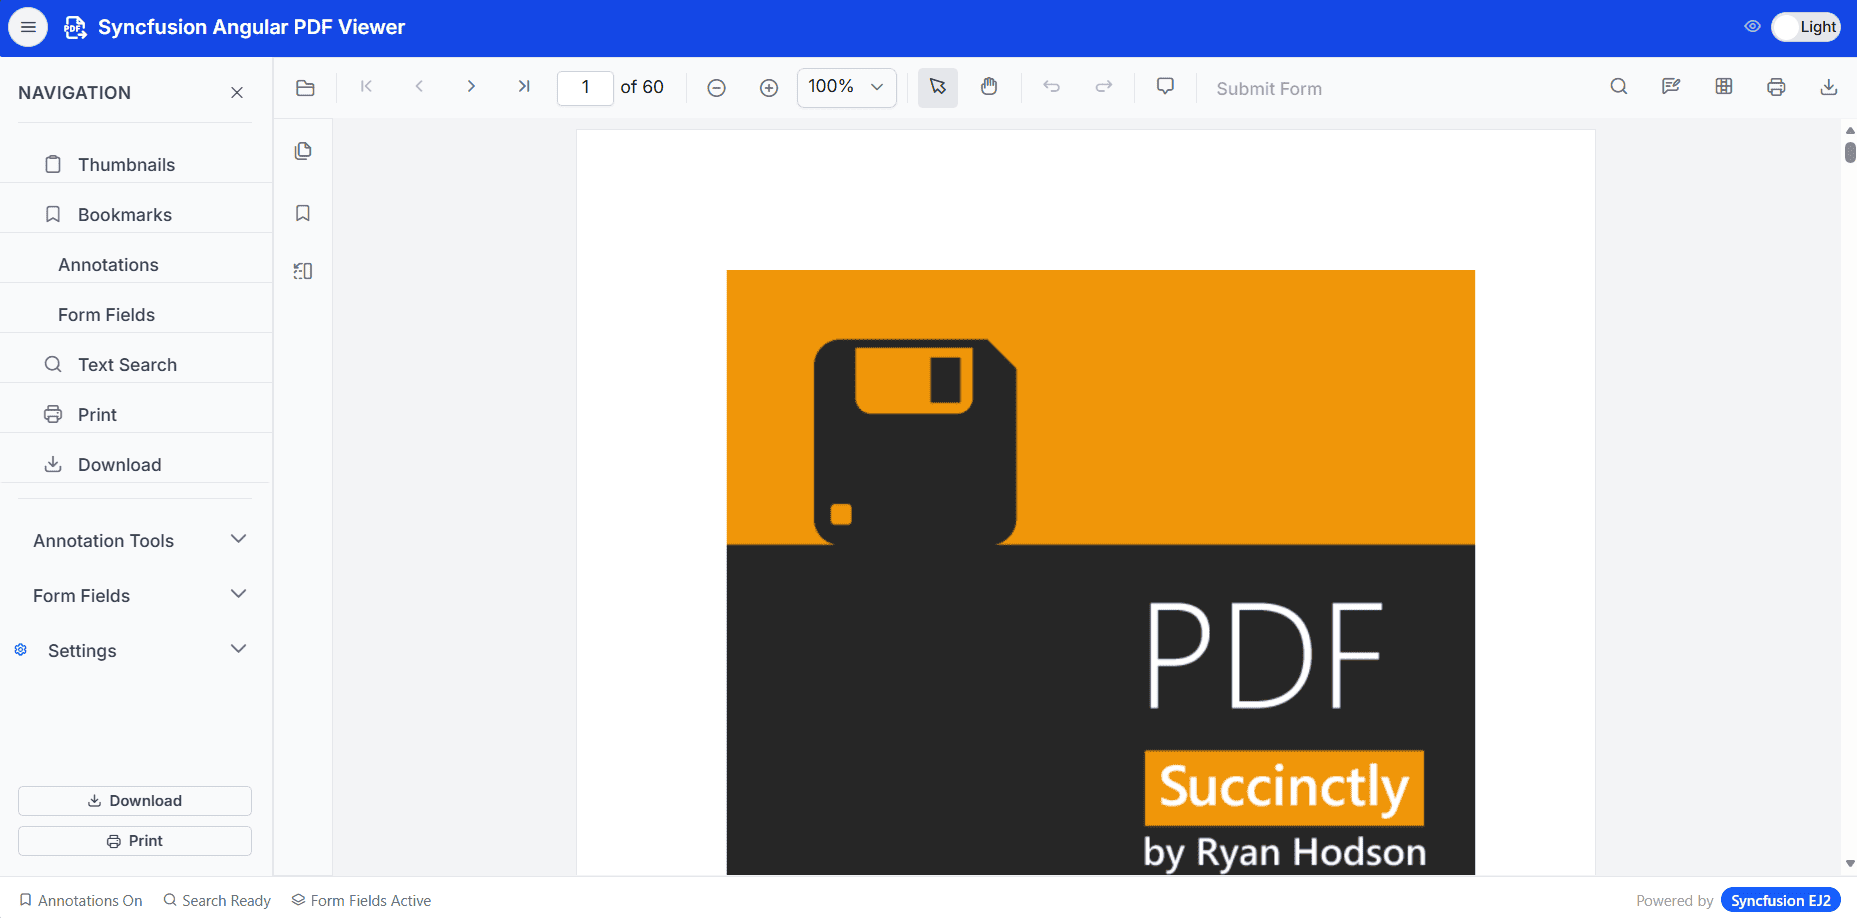This screenshot has width=1857, height=918.
Task: Open the page thumbnails side icon
Action: pos(303,151)
